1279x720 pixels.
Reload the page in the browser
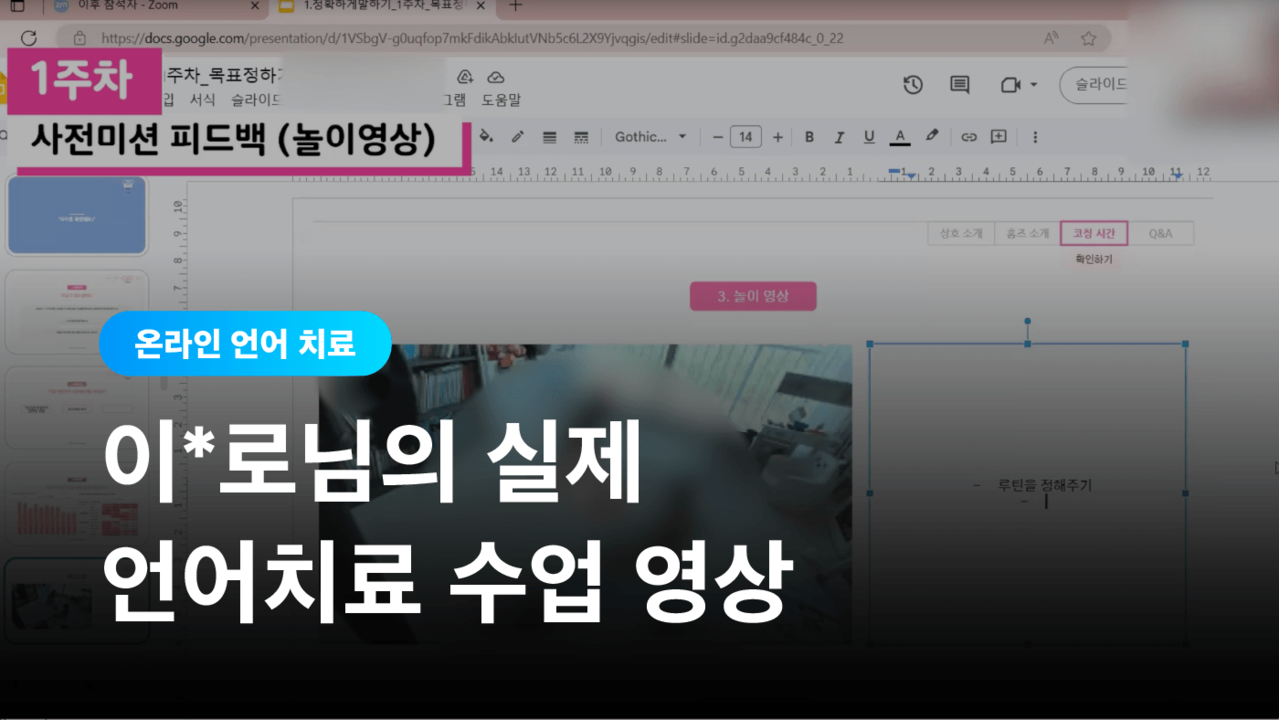(x=28, y=38)
